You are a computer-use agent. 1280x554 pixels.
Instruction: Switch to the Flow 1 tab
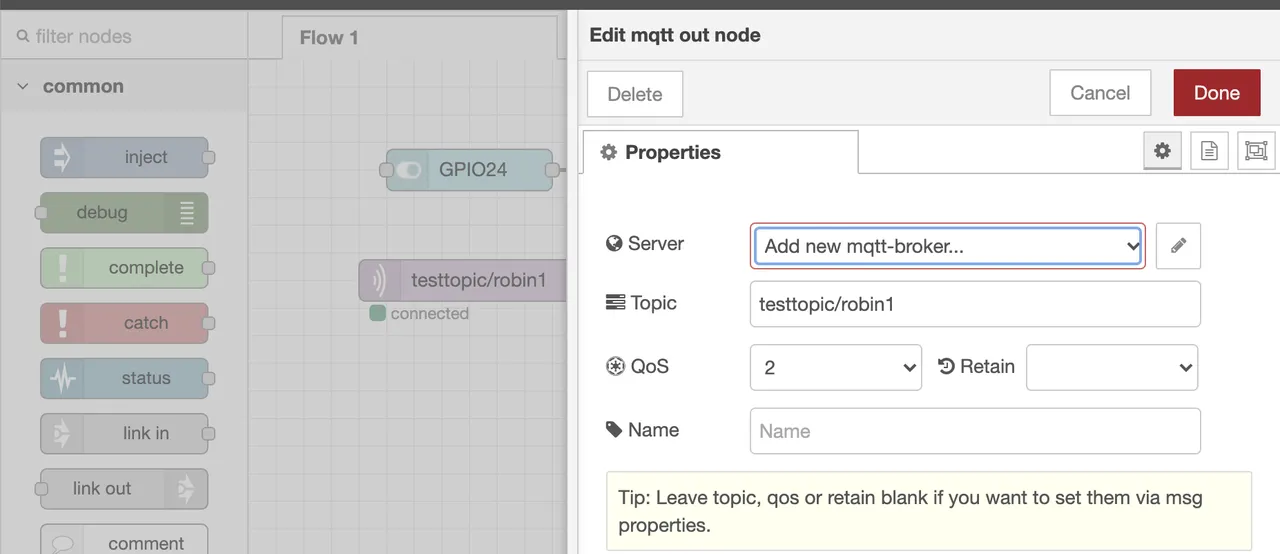click(x=420, y=38)
